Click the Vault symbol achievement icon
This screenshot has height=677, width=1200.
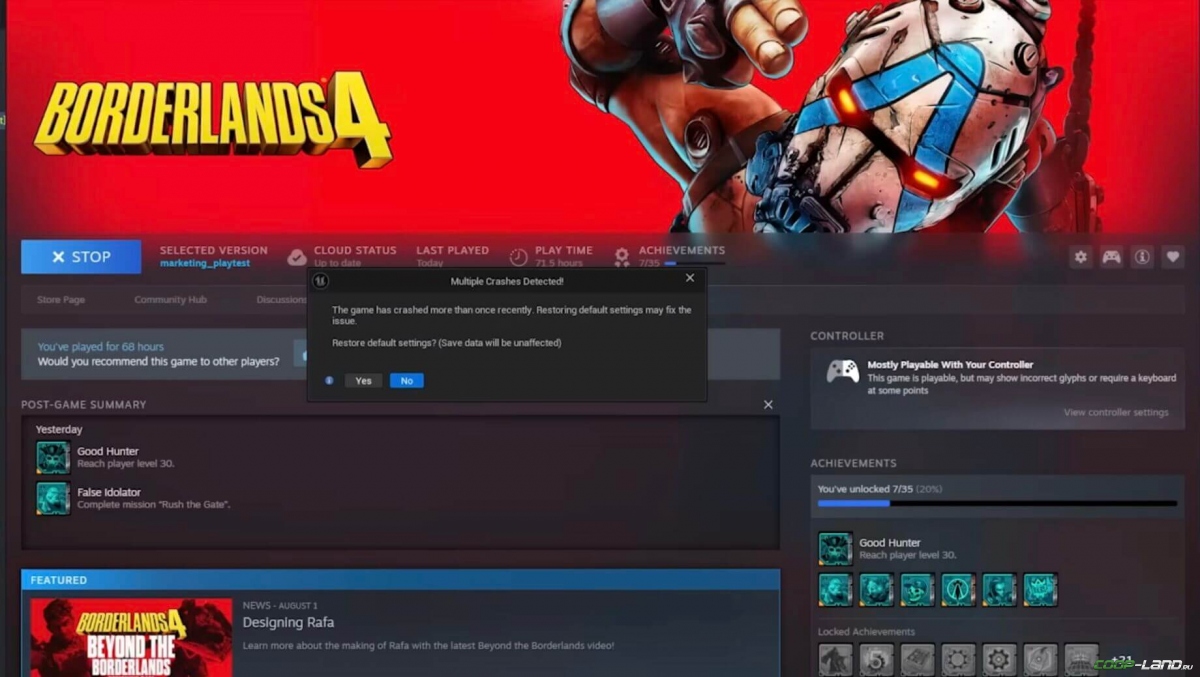[957, 590]
